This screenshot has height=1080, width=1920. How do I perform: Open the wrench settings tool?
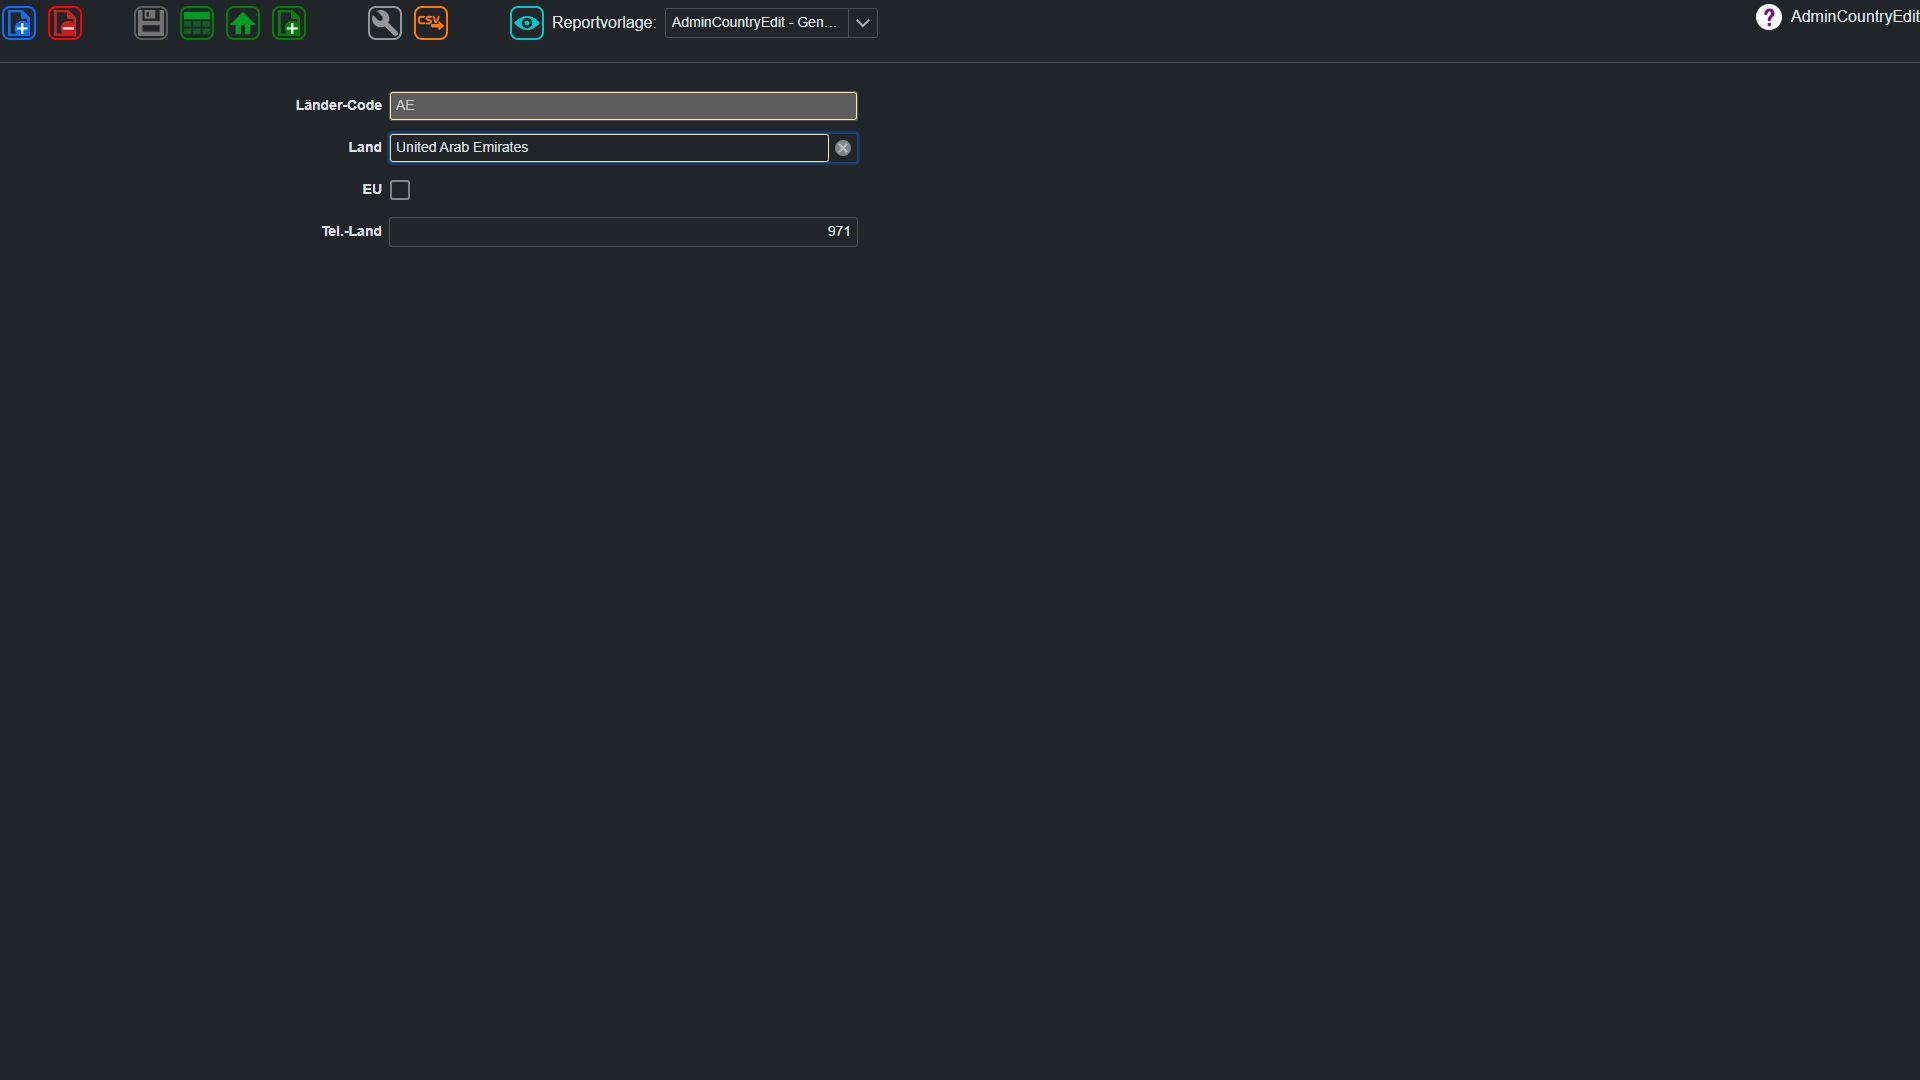pyautogui.click(x=385, y=23)
